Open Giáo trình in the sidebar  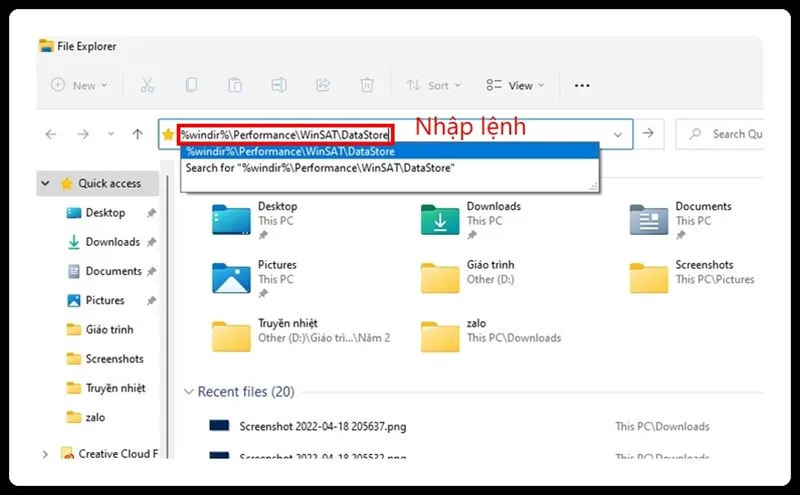coord(101,330)
